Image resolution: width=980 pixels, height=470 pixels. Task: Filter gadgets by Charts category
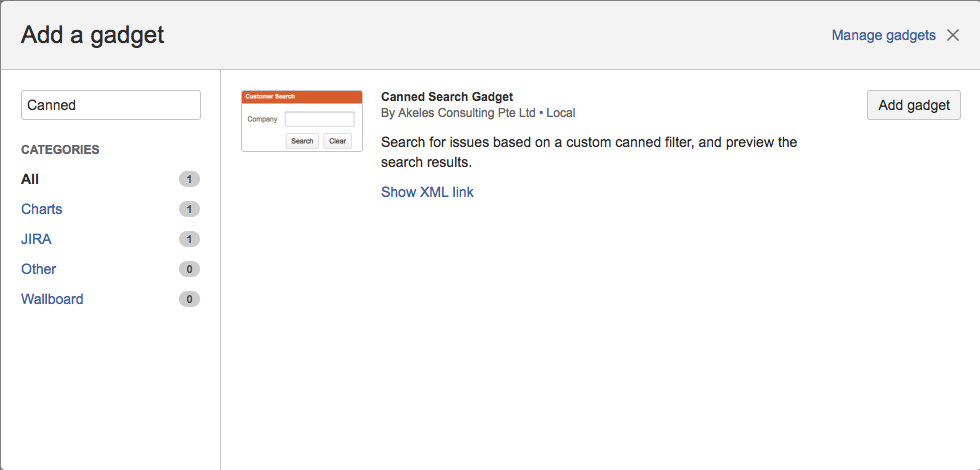pyautogui.click(x=41, y=209)
